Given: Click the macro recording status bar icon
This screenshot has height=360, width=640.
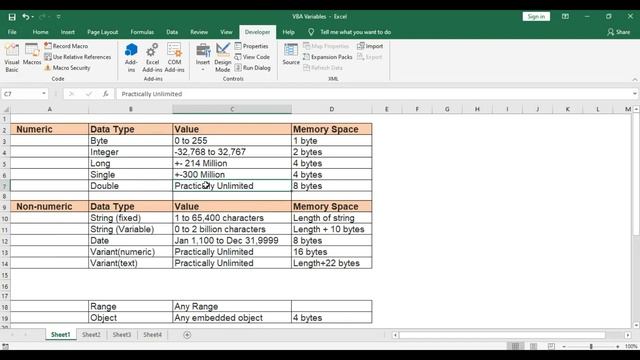Looking at the screenshot, I should [x=5, y=346].
